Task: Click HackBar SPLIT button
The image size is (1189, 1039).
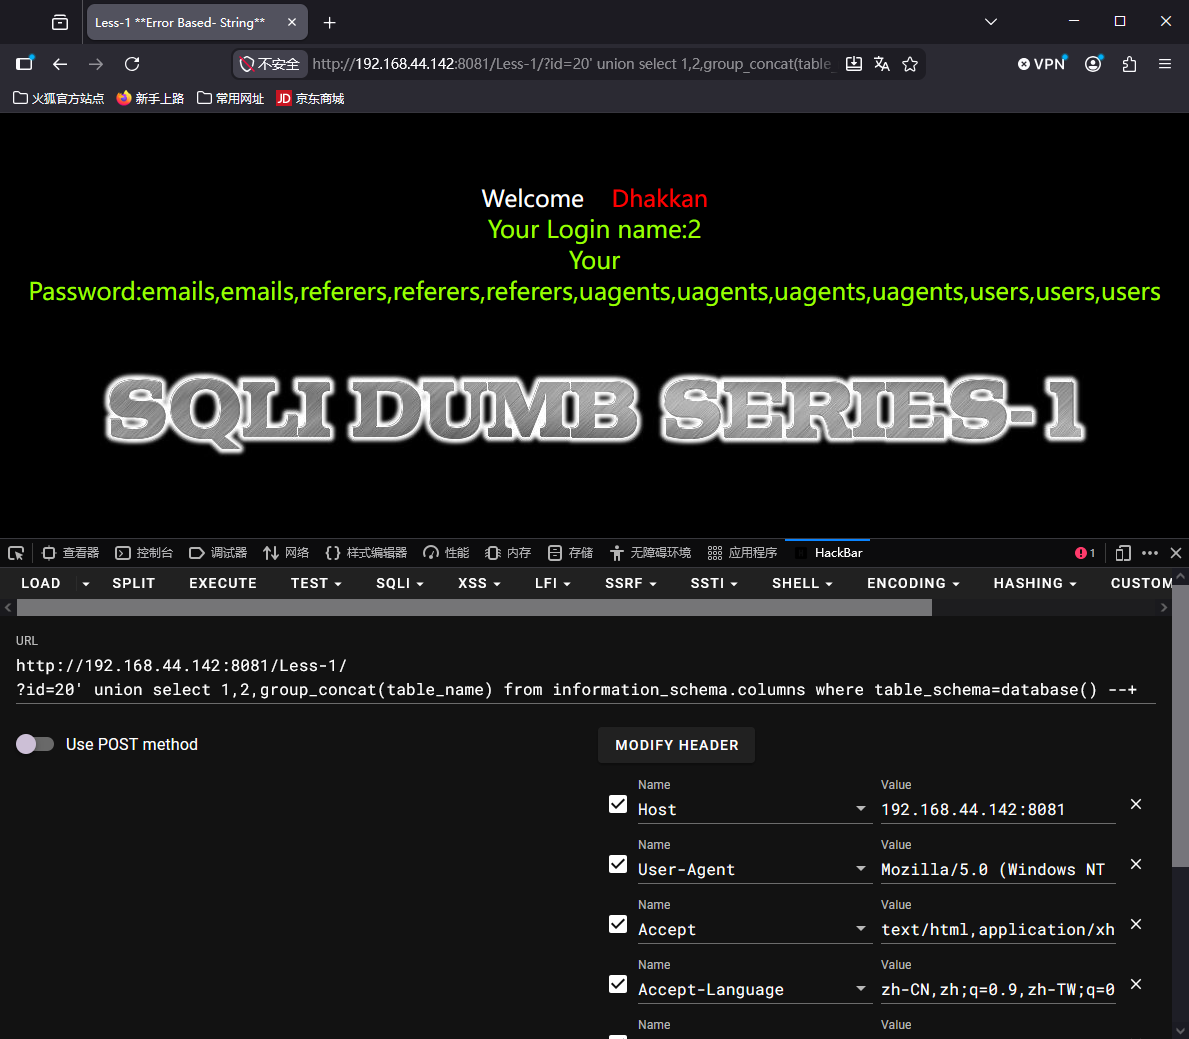Action: coord(133,583)
